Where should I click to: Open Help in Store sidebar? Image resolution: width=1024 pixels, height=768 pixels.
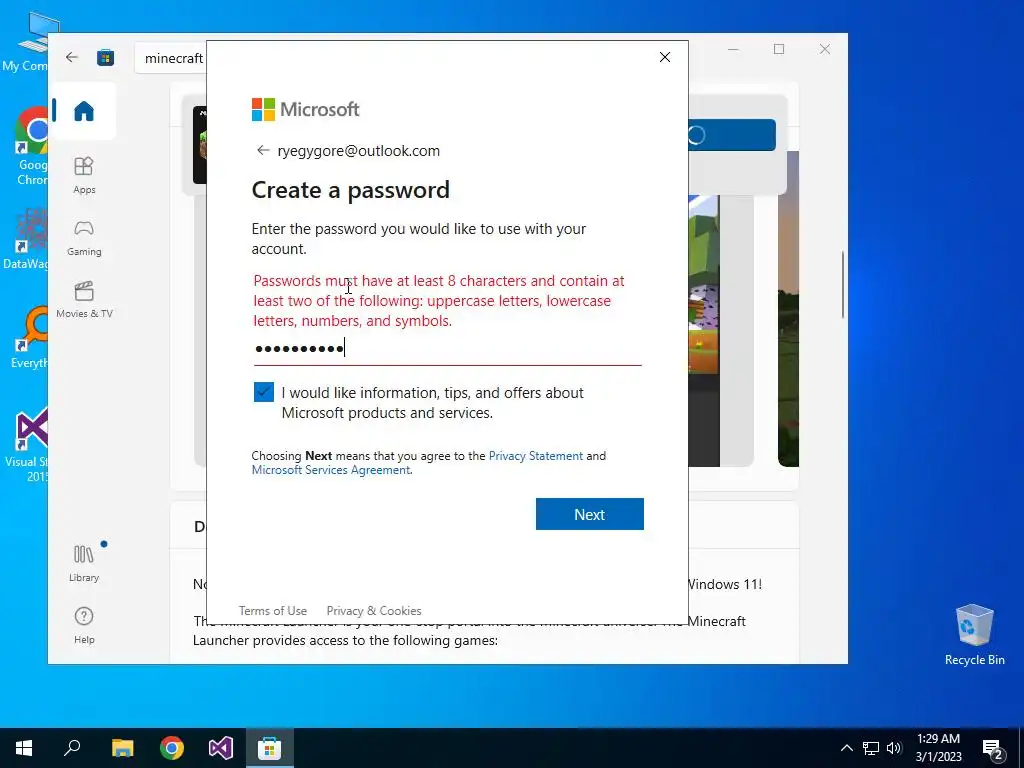coord(84,626)
